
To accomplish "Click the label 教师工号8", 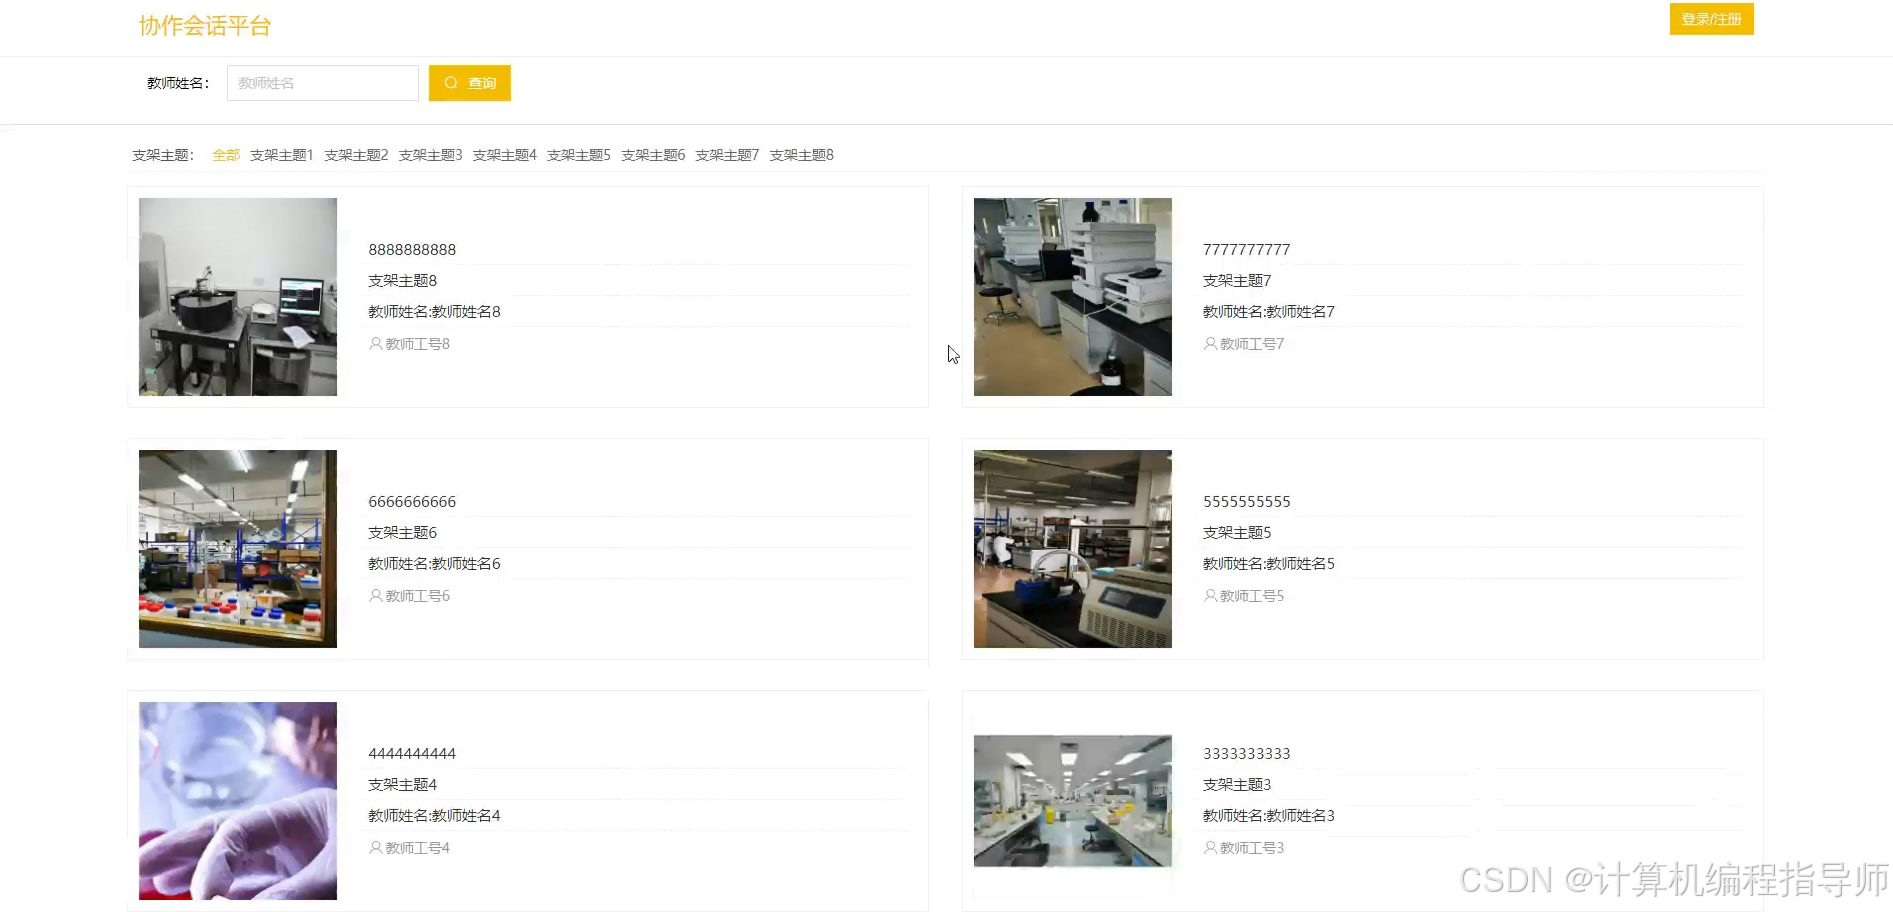I will click(418, 344).
